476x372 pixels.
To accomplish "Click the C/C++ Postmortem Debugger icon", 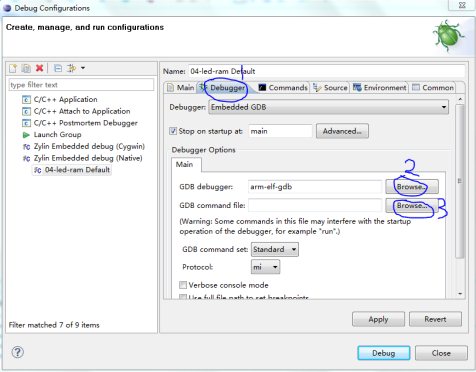I will [26, 123].
